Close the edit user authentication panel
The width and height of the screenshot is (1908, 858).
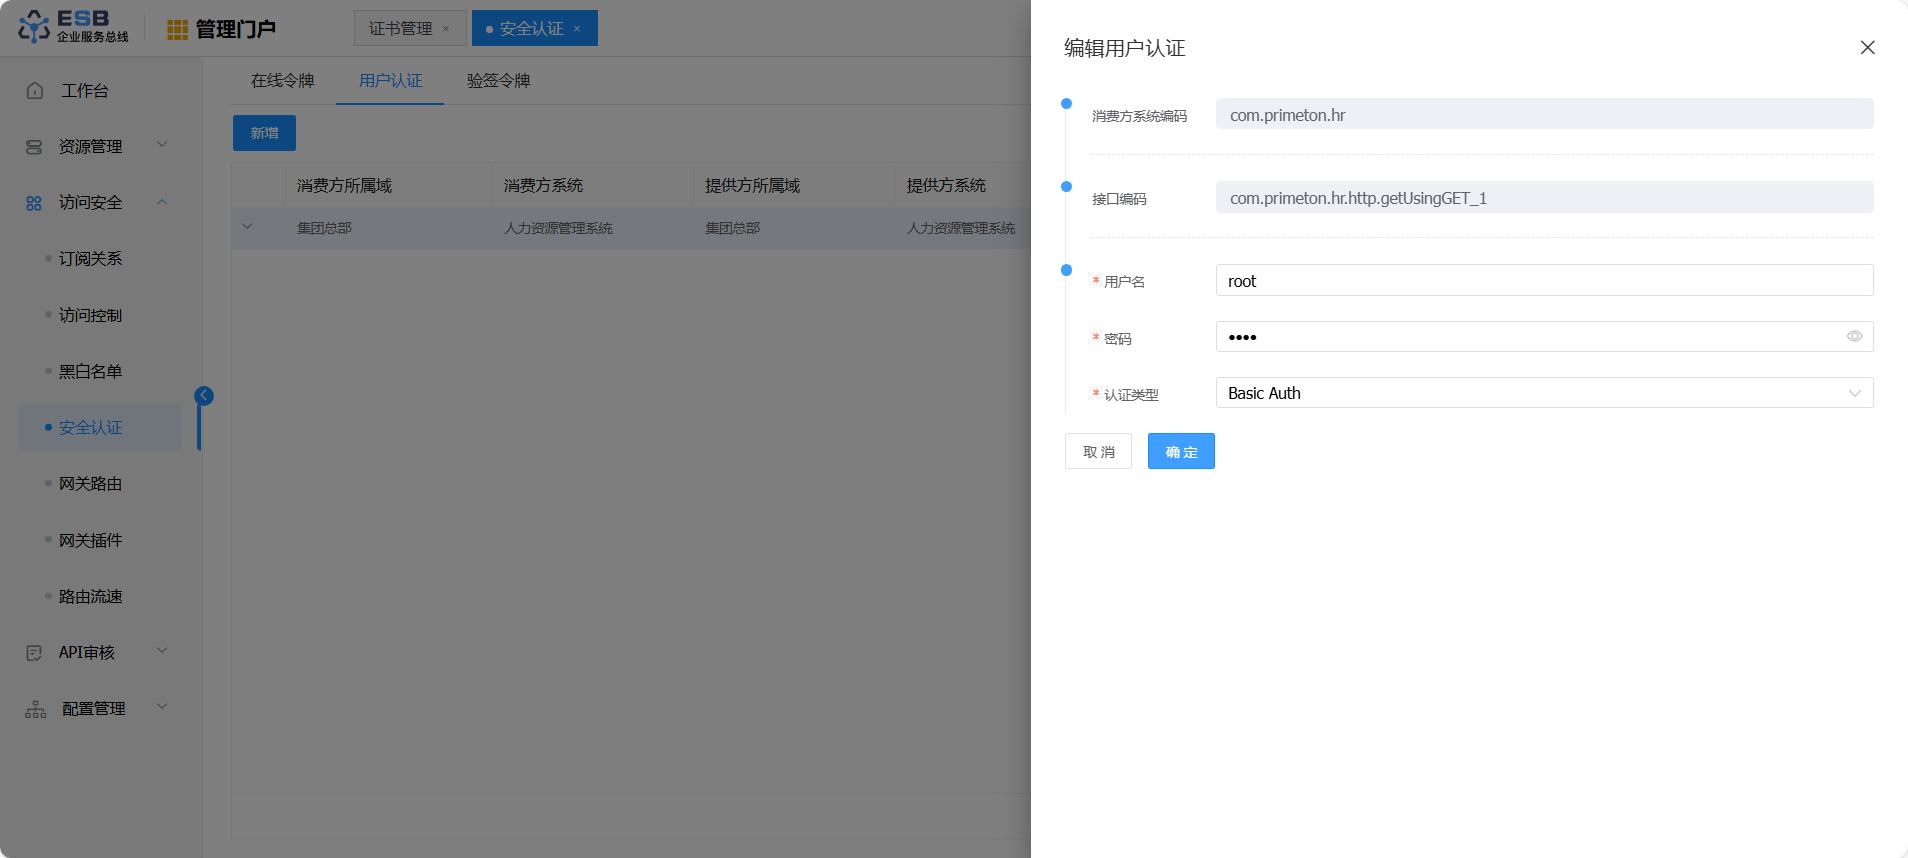[x=1867, y=48]
